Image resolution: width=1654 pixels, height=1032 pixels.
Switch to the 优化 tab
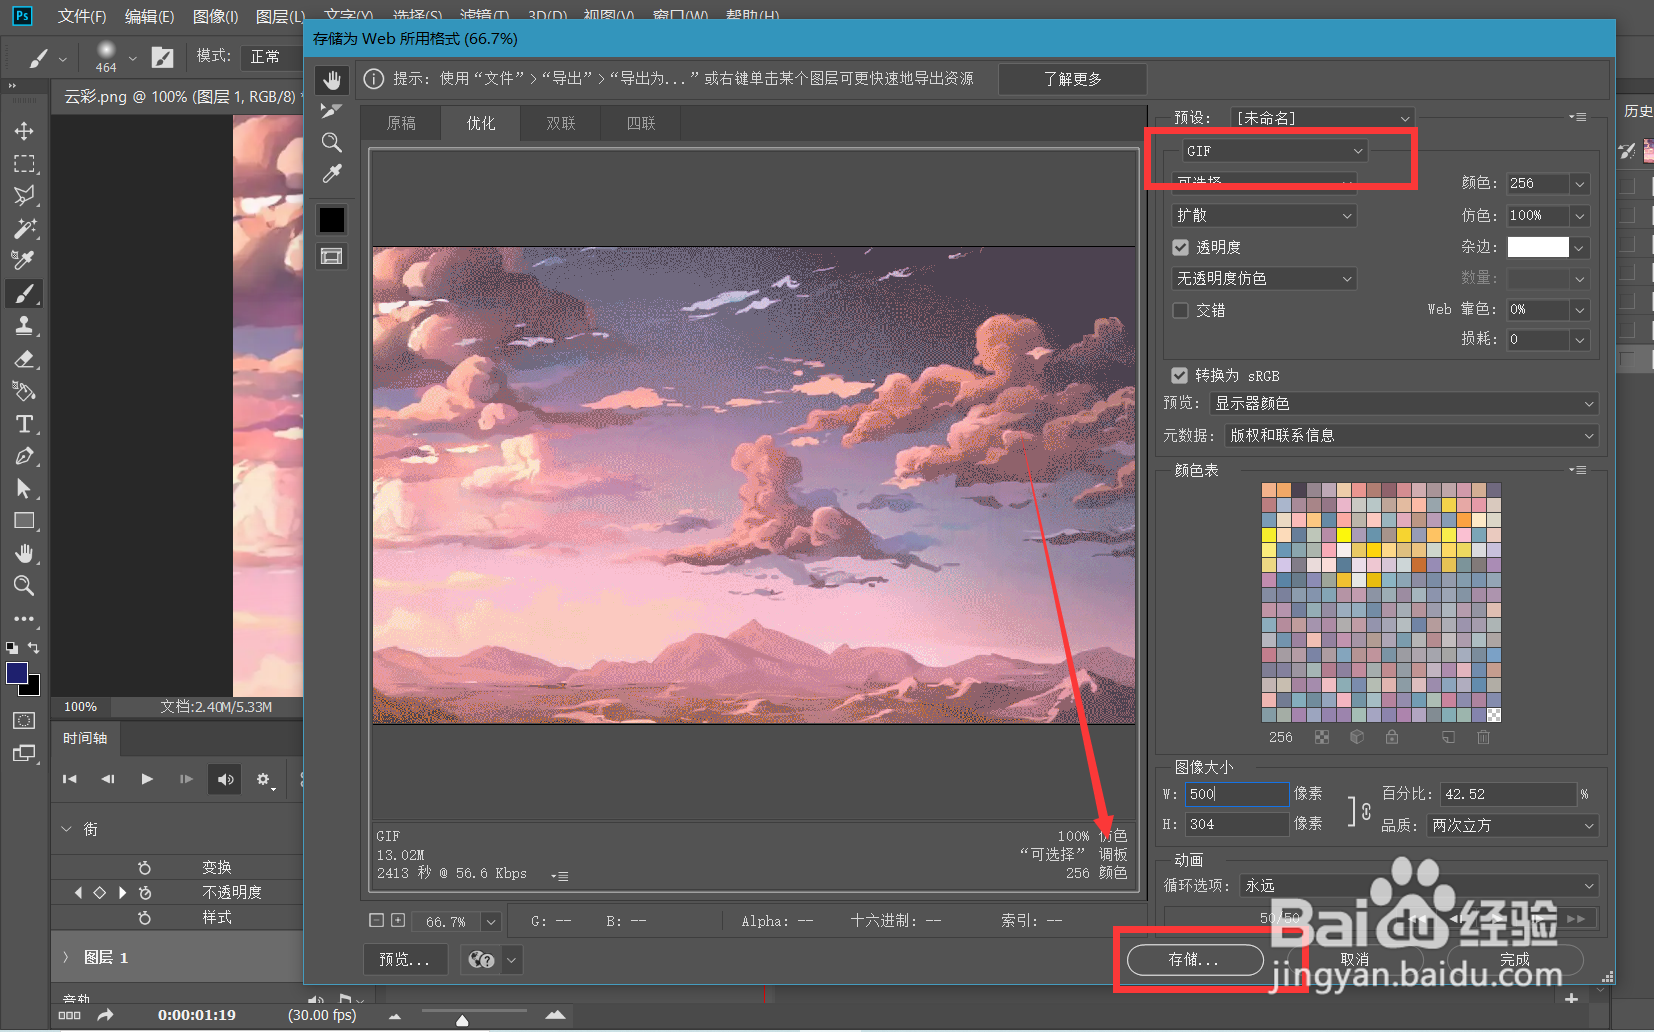481,123
